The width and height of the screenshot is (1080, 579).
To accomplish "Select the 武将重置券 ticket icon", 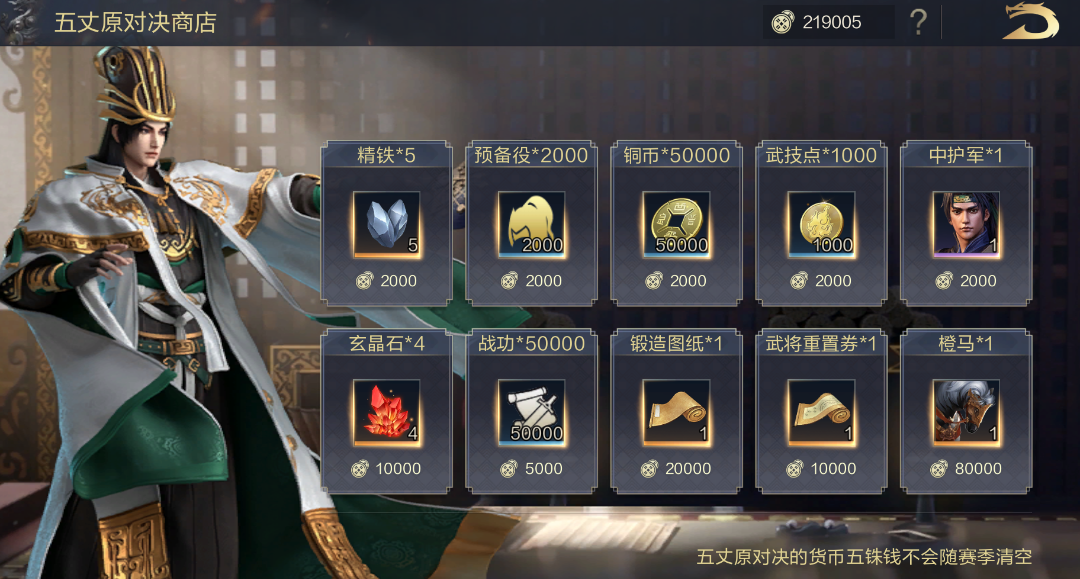I will click(821, 412).
